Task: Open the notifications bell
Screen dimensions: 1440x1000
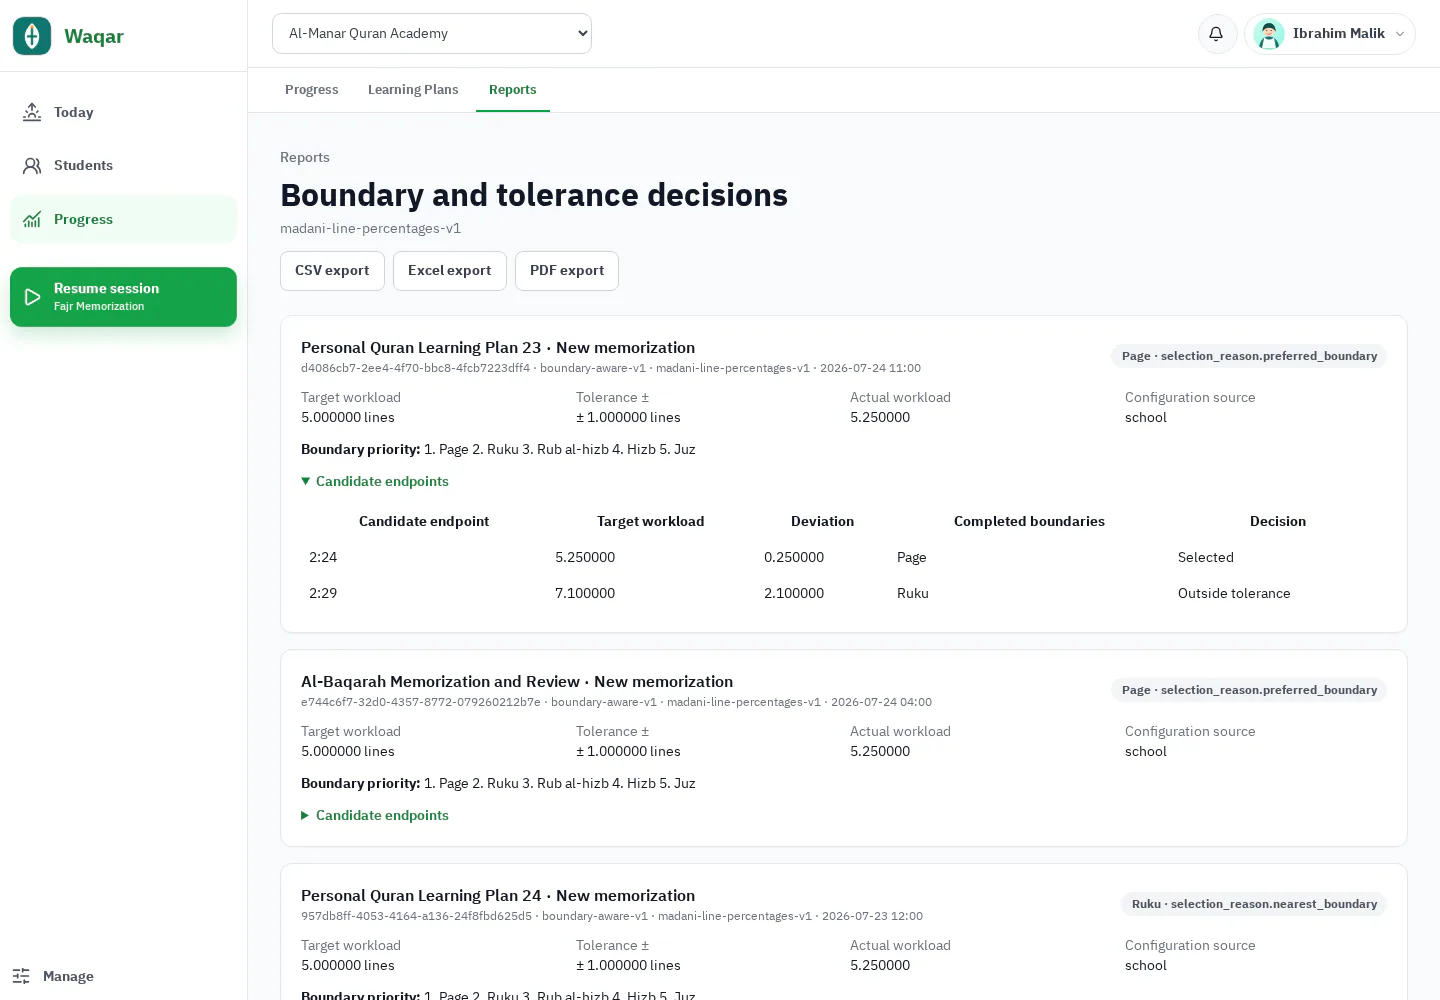Action: [1217, 34]
